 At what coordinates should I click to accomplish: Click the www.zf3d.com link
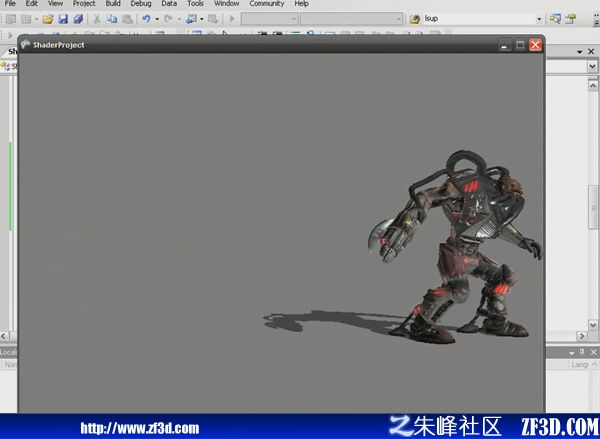coord(140,428)
